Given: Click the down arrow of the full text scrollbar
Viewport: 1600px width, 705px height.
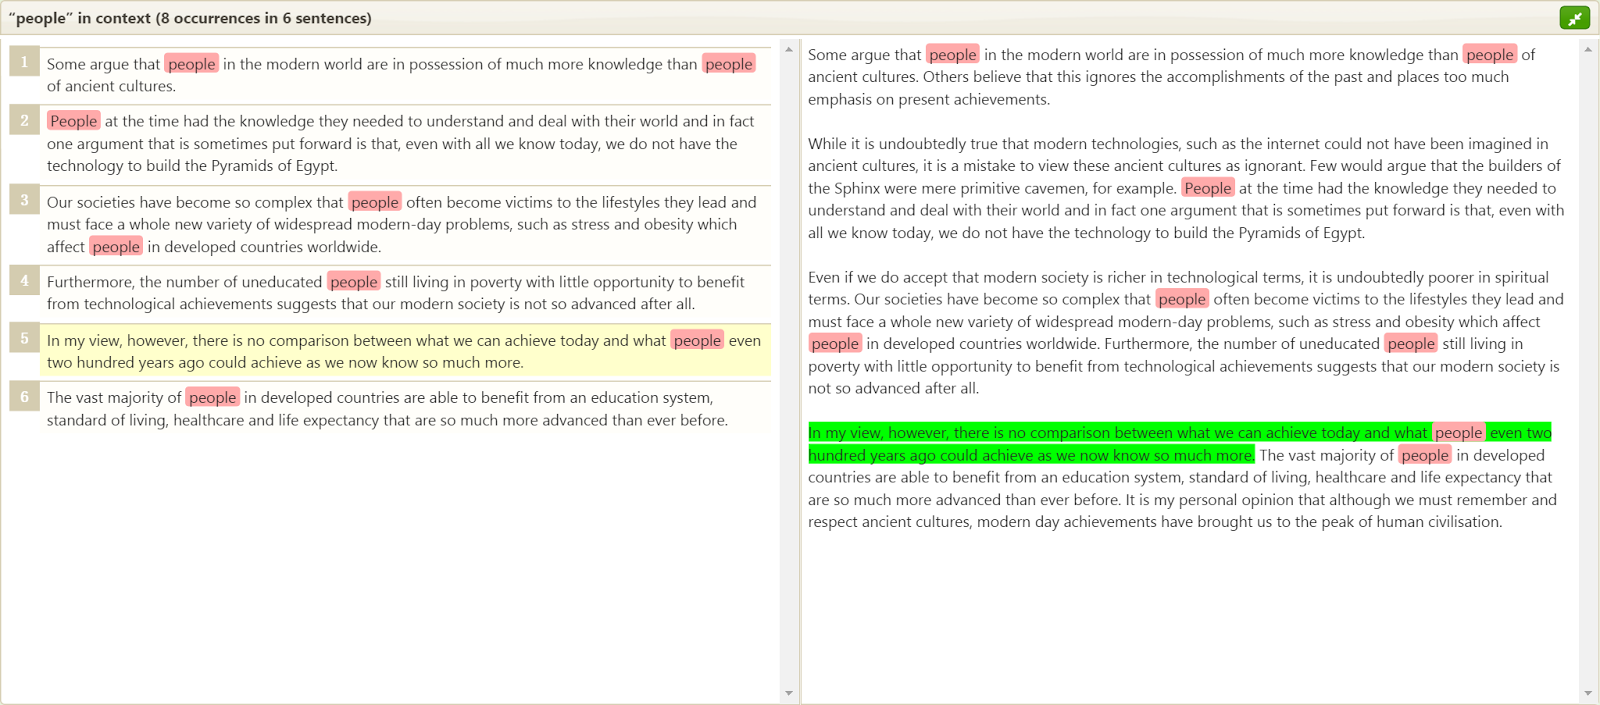Looking at the screenshot, I should click(x=1588, y=693).
